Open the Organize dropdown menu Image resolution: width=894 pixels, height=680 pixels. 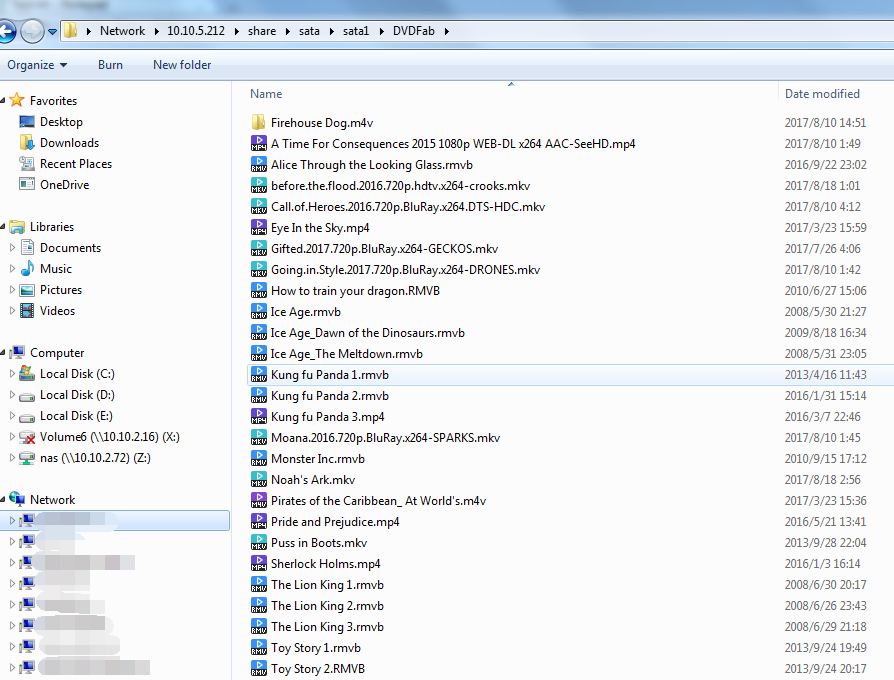coord(37,65)
